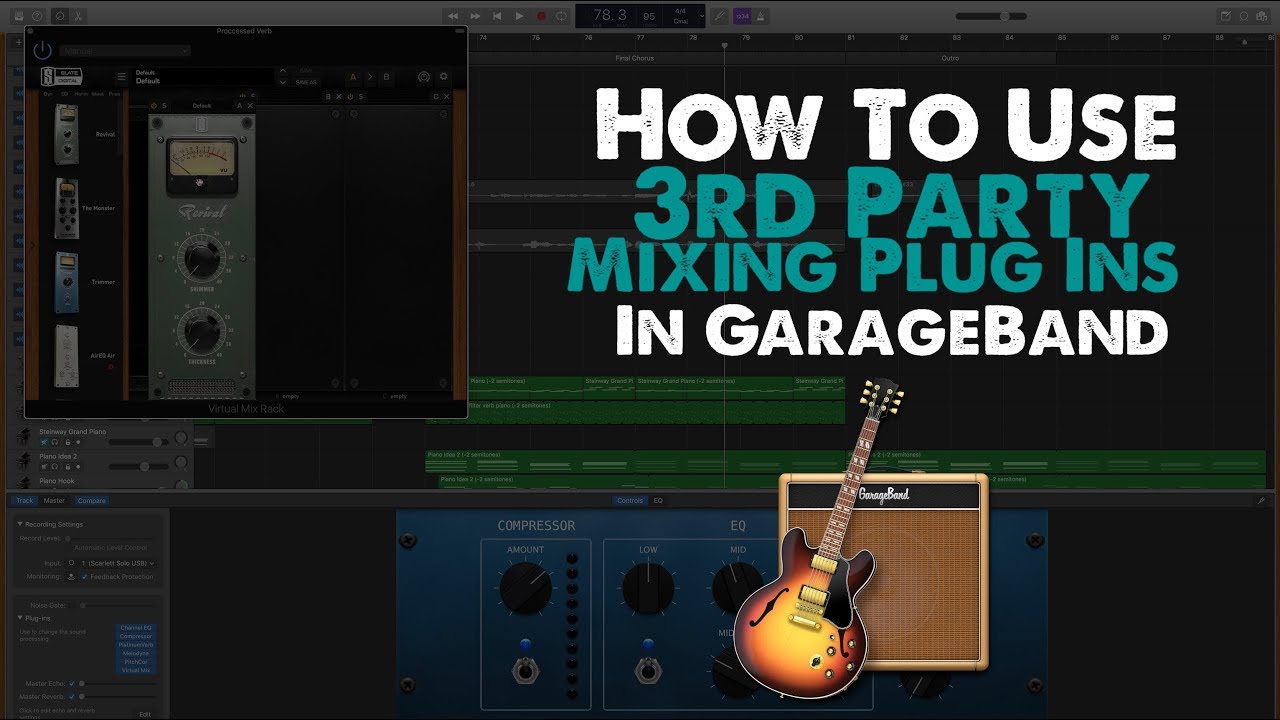Click the red Record button

tap(541, 16)
